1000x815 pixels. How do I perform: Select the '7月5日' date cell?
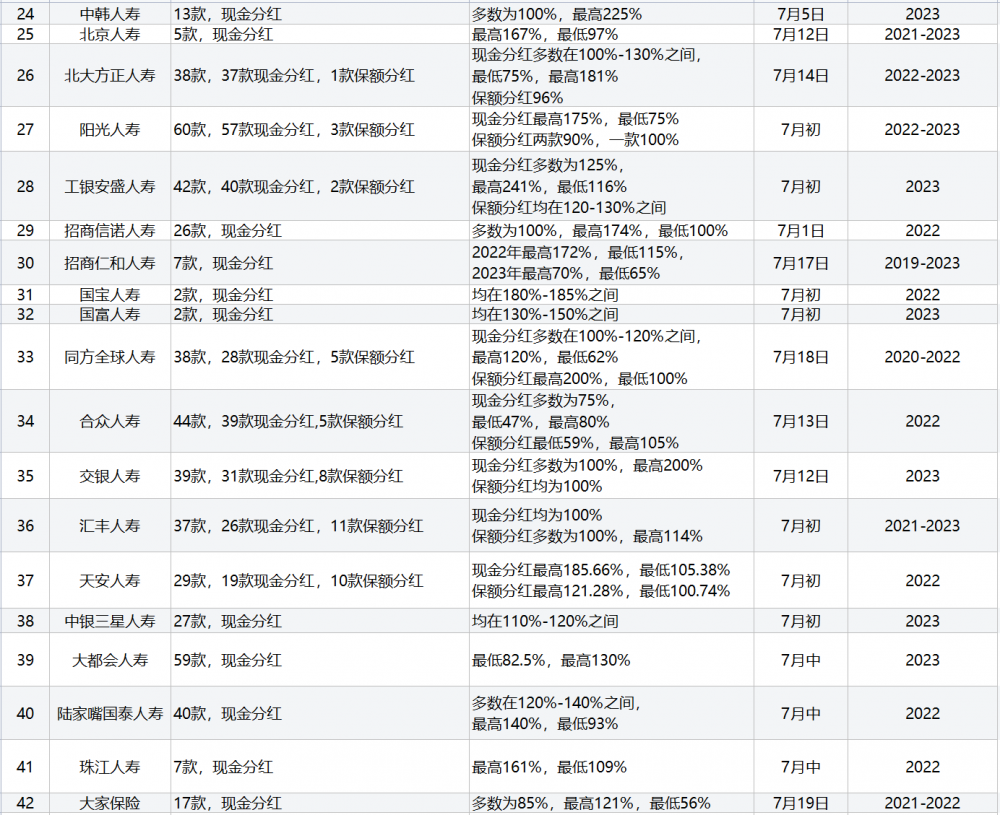click(800, 14)
